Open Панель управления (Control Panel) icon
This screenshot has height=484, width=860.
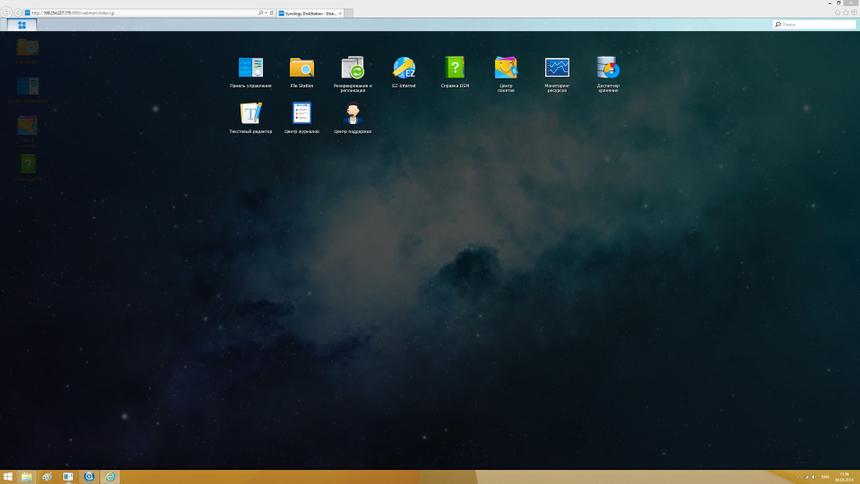click(x=250, y=68)
